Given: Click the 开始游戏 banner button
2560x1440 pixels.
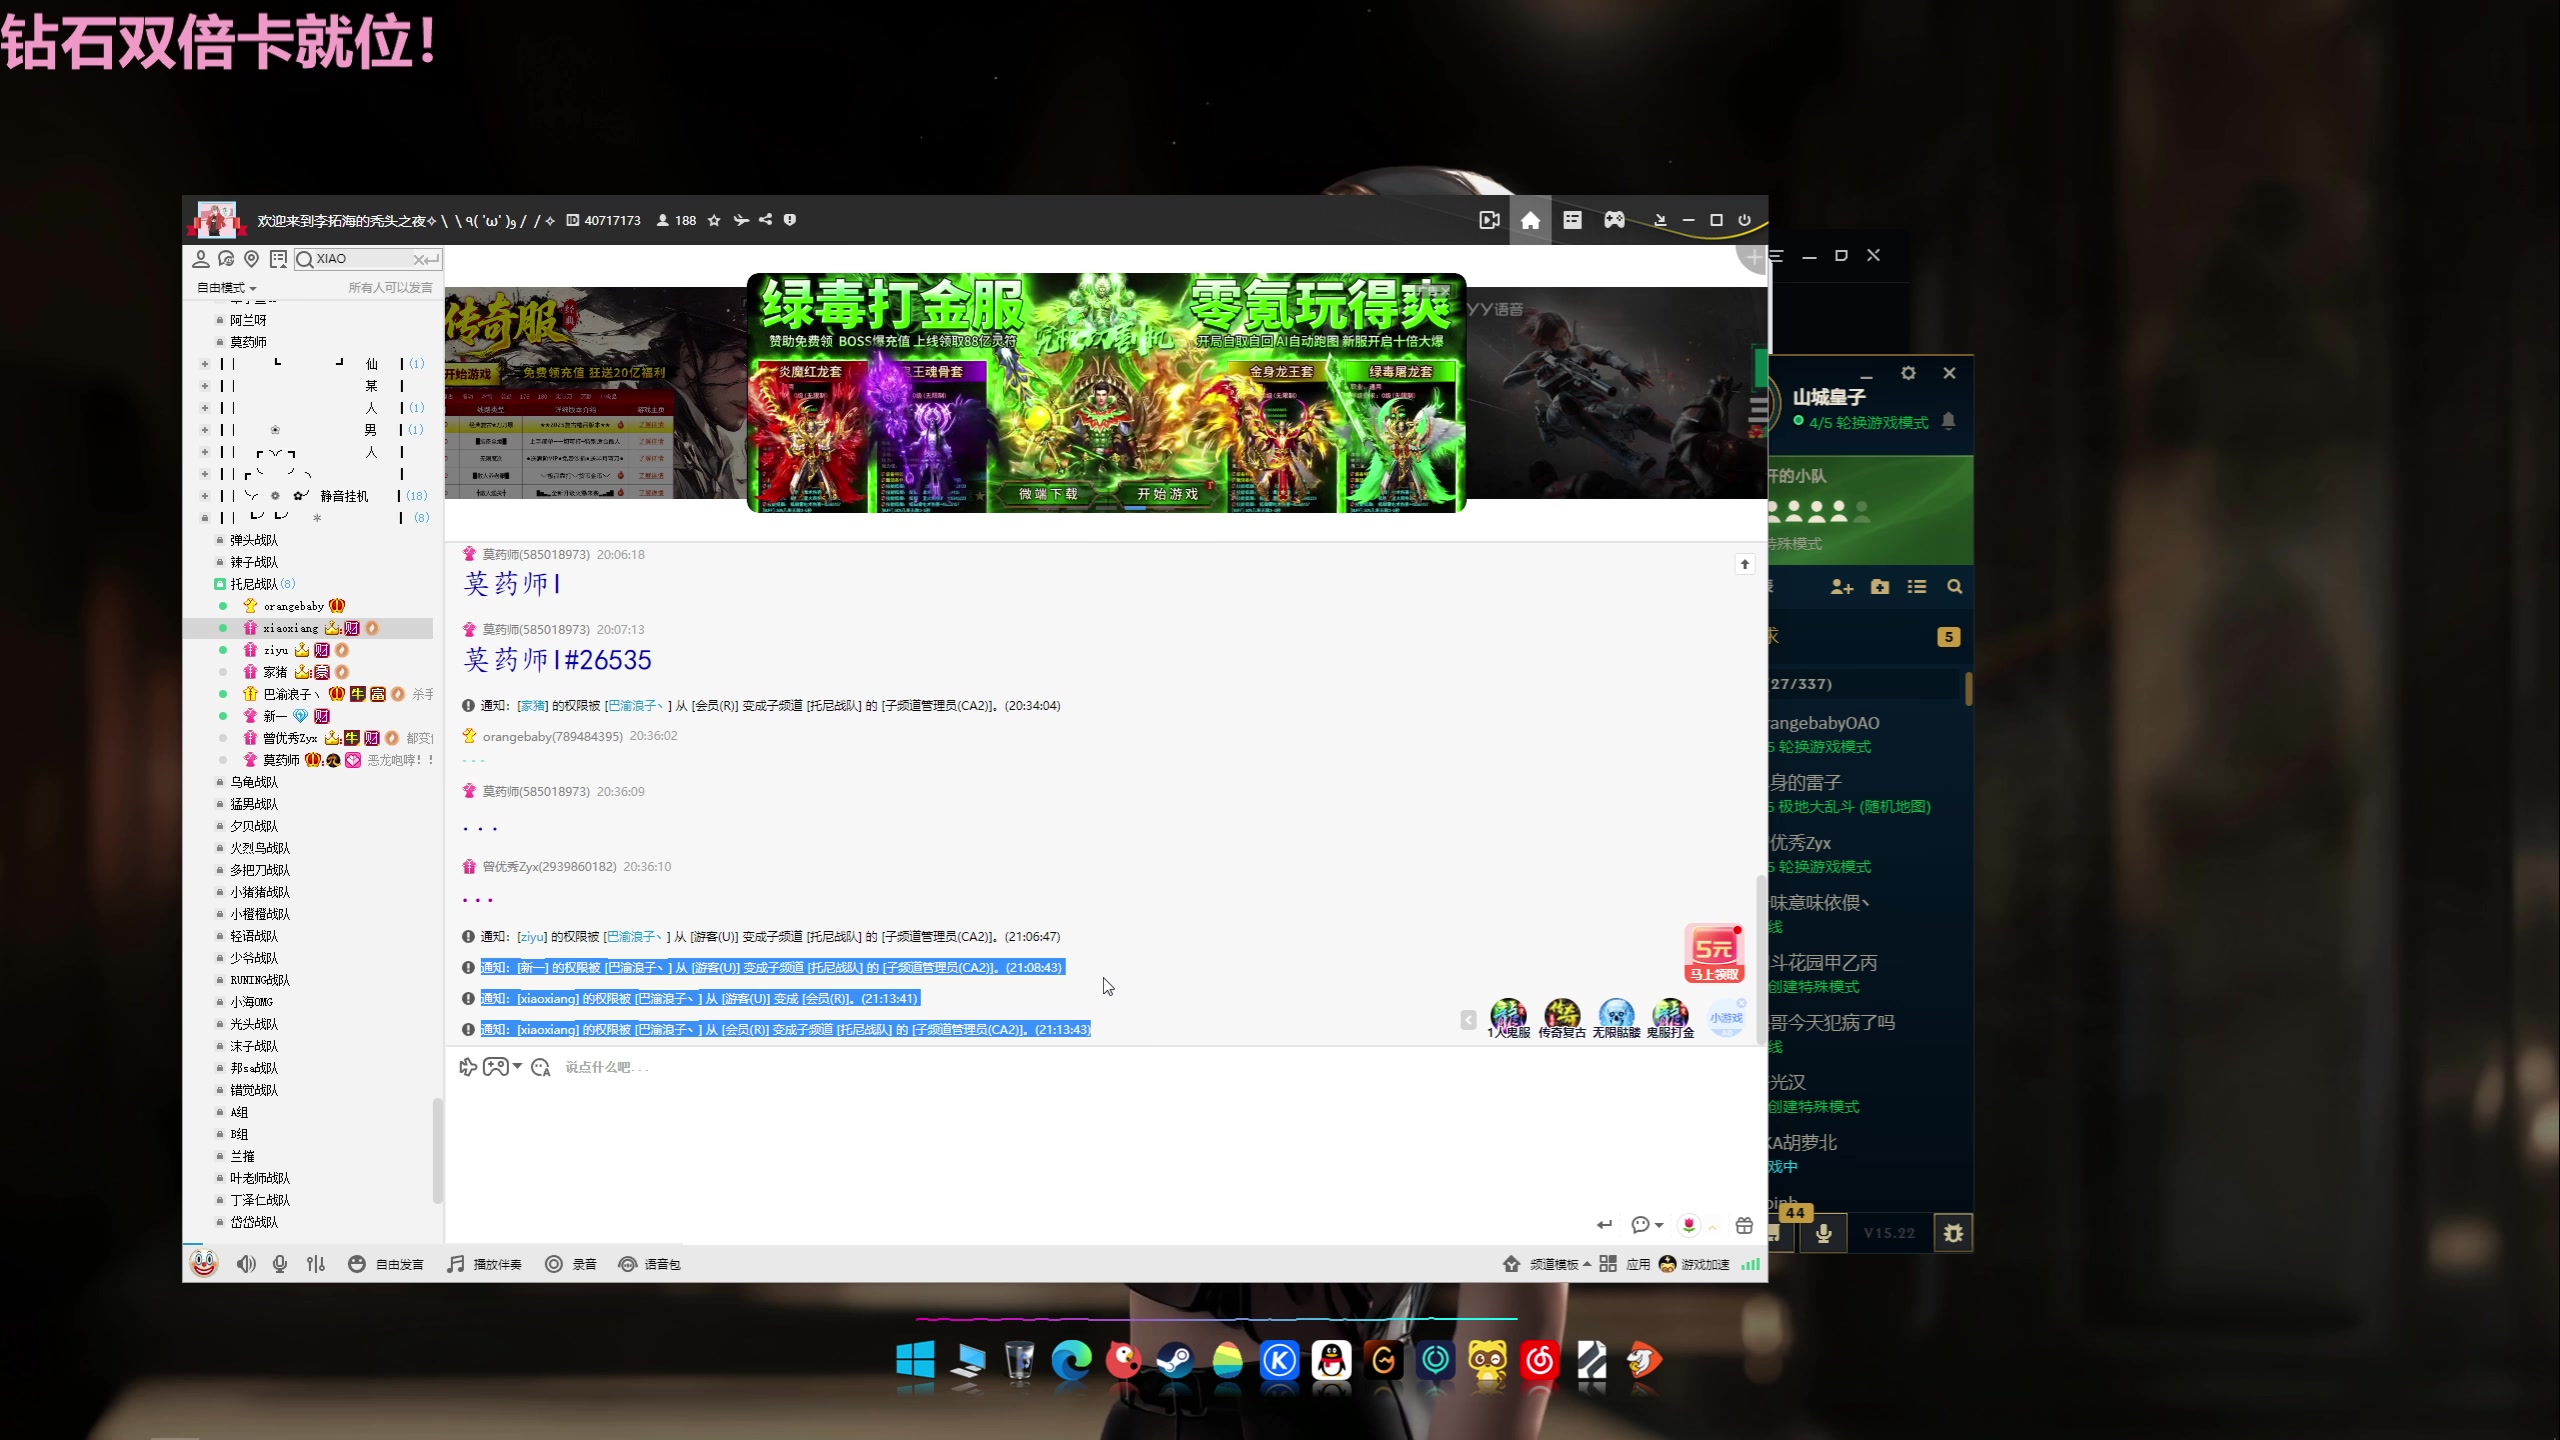Looking at the screenshot, I should pos(1166,494).
